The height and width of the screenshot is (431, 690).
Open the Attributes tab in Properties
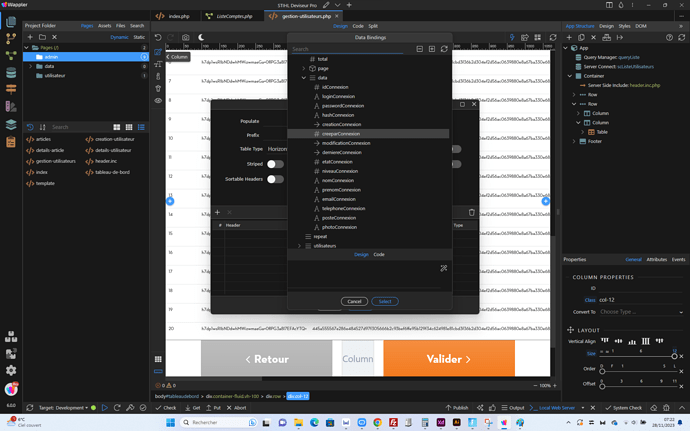[x=657, y=260]
